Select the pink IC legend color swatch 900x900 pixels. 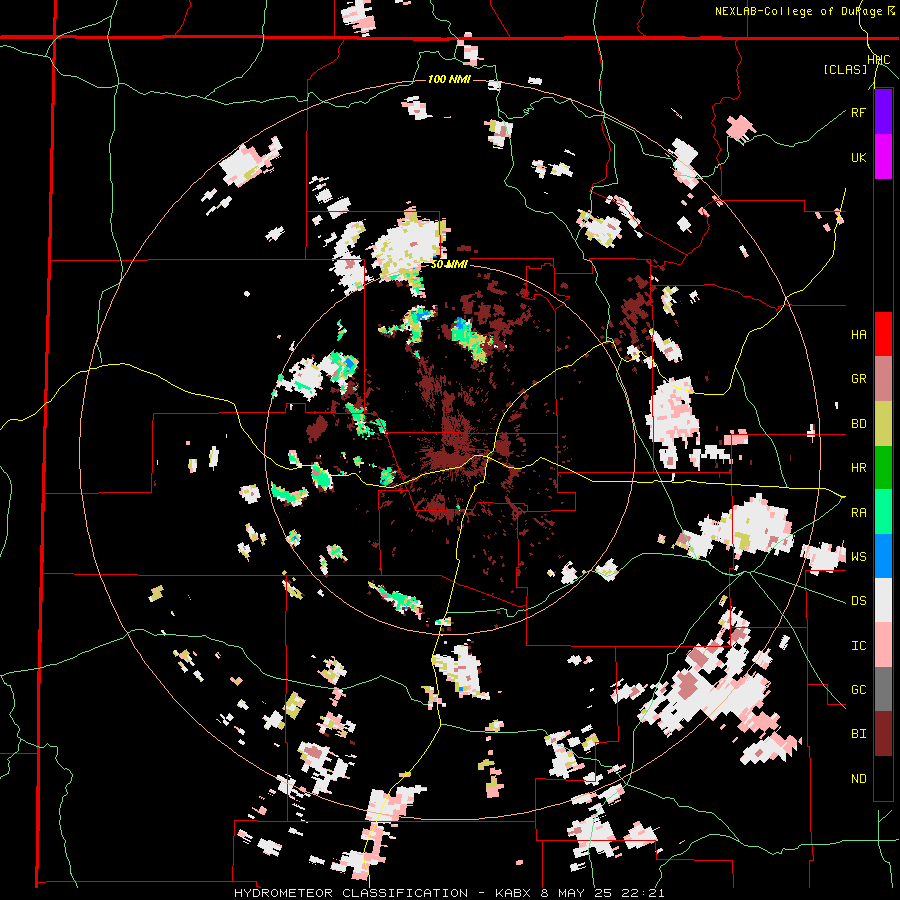click(x=883, y=646)
